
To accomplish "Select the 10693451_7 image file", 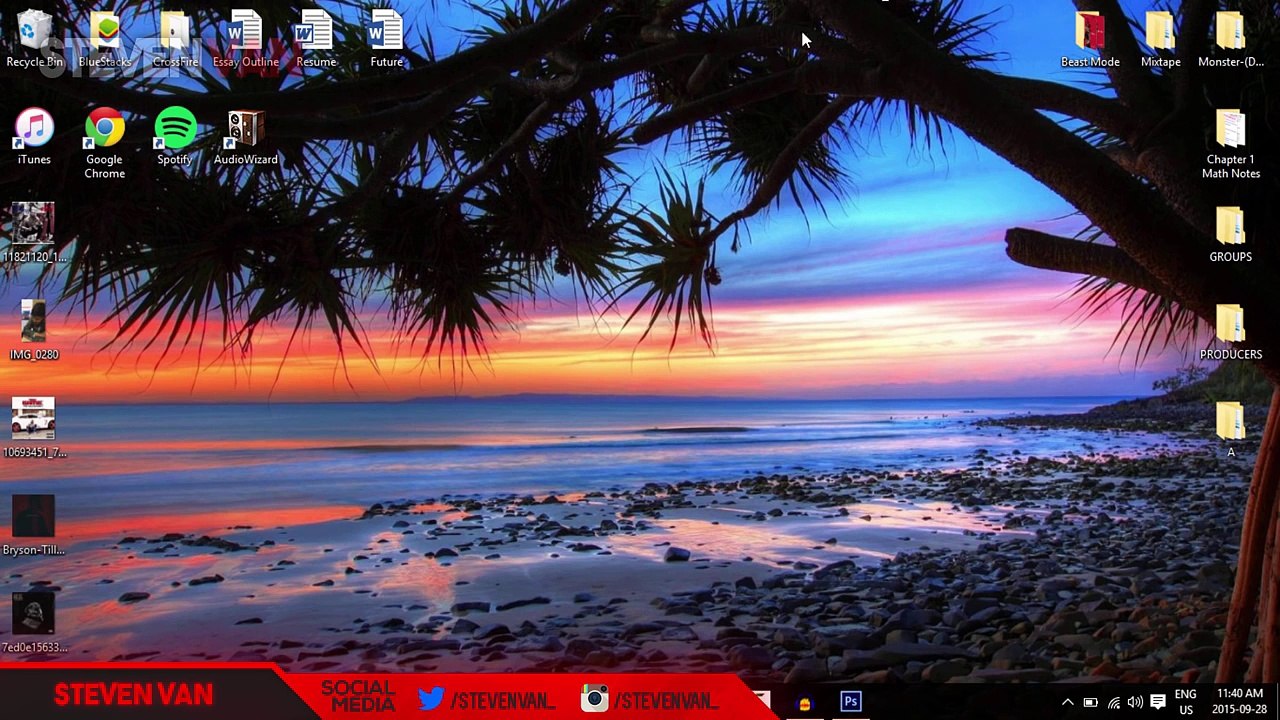I will coord(34,429).
